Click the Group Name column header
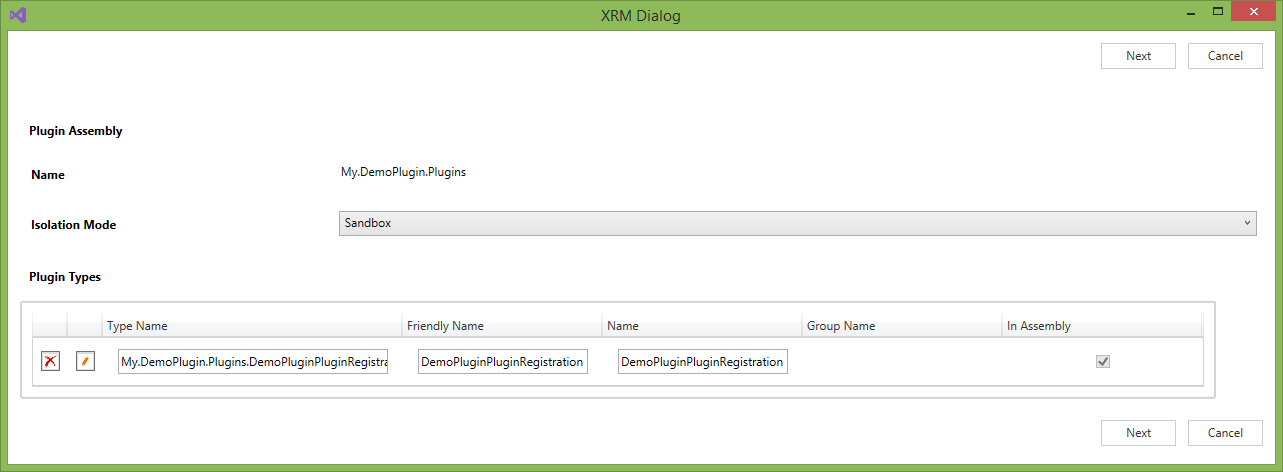 901,326
